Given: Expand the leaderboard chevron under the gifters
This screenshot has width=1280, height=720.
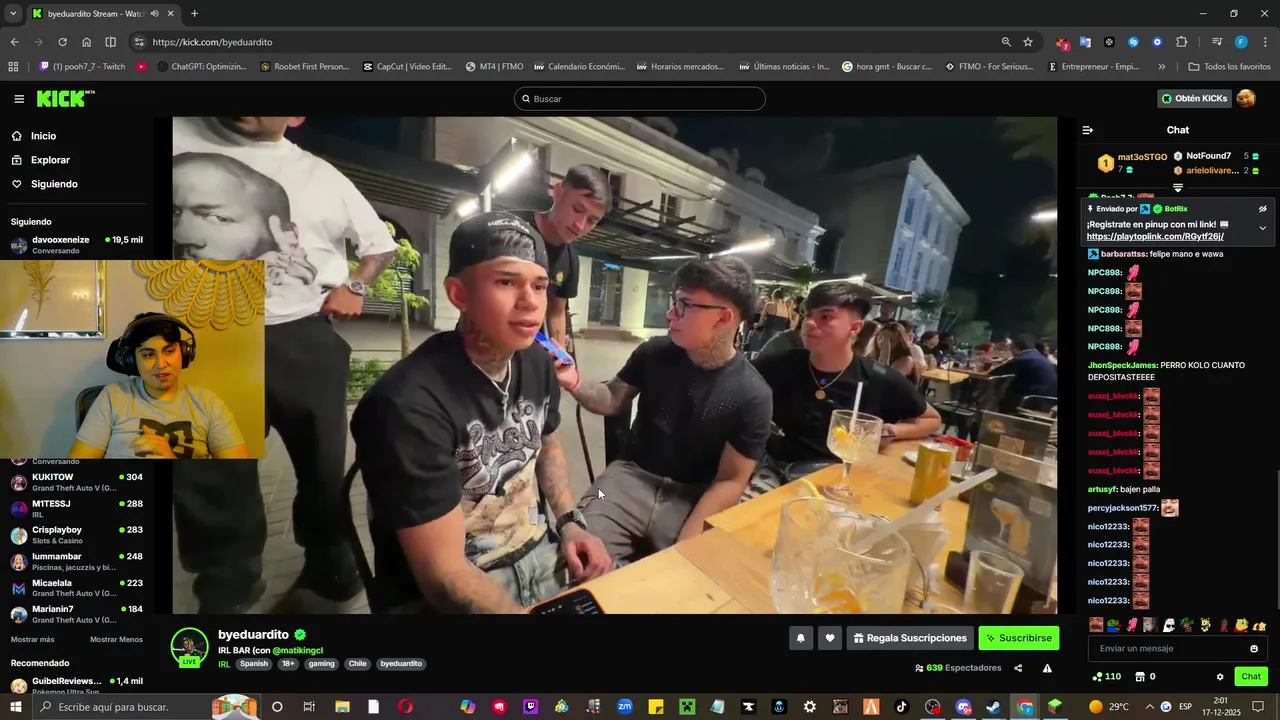Looking at the screenshot, I should [1178, 187].
